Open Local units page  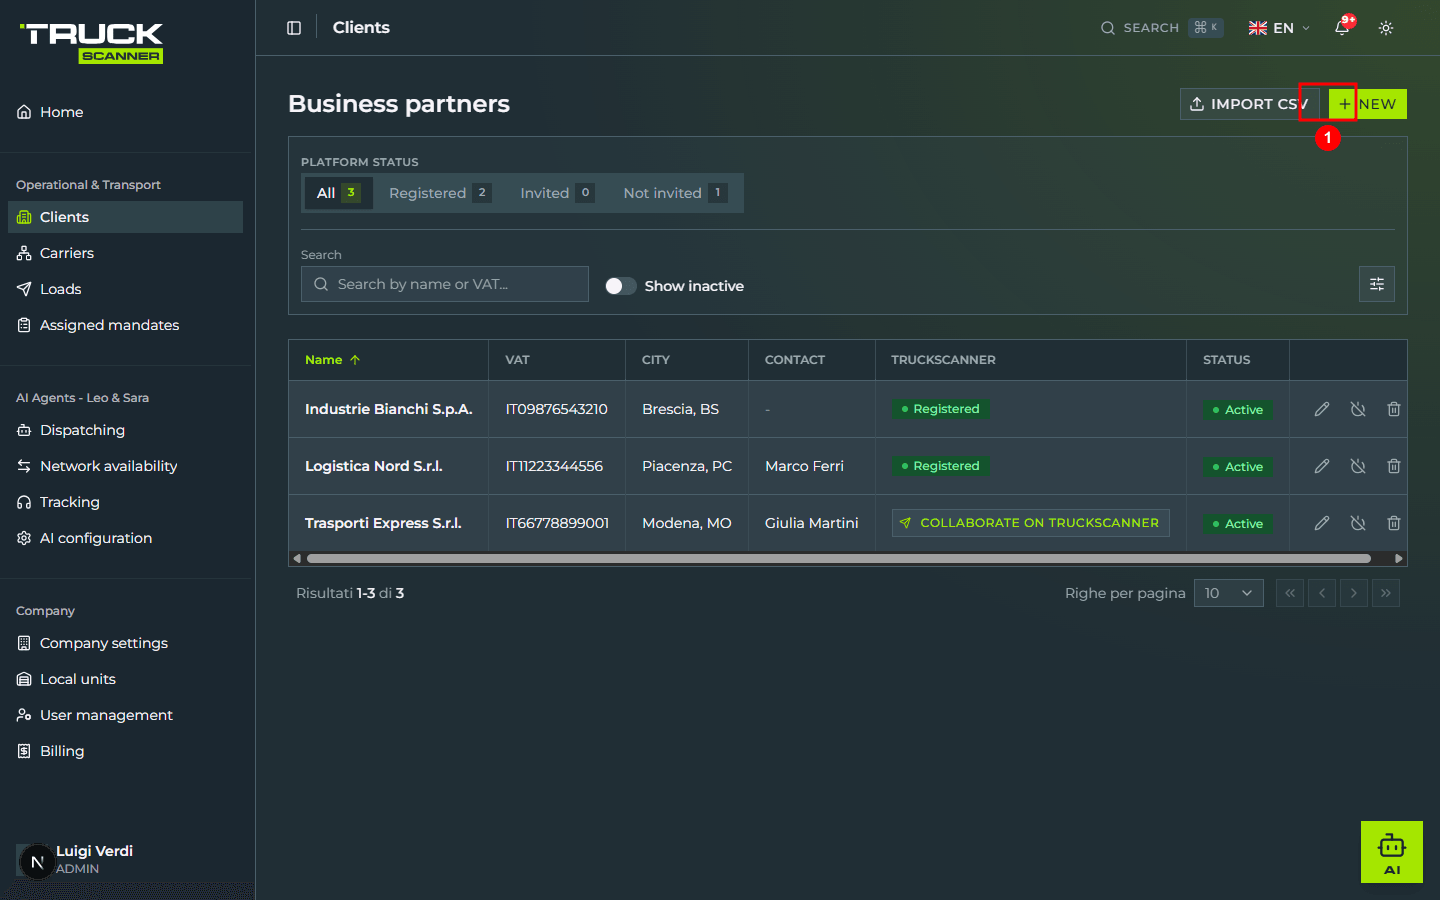pos(125,679)
